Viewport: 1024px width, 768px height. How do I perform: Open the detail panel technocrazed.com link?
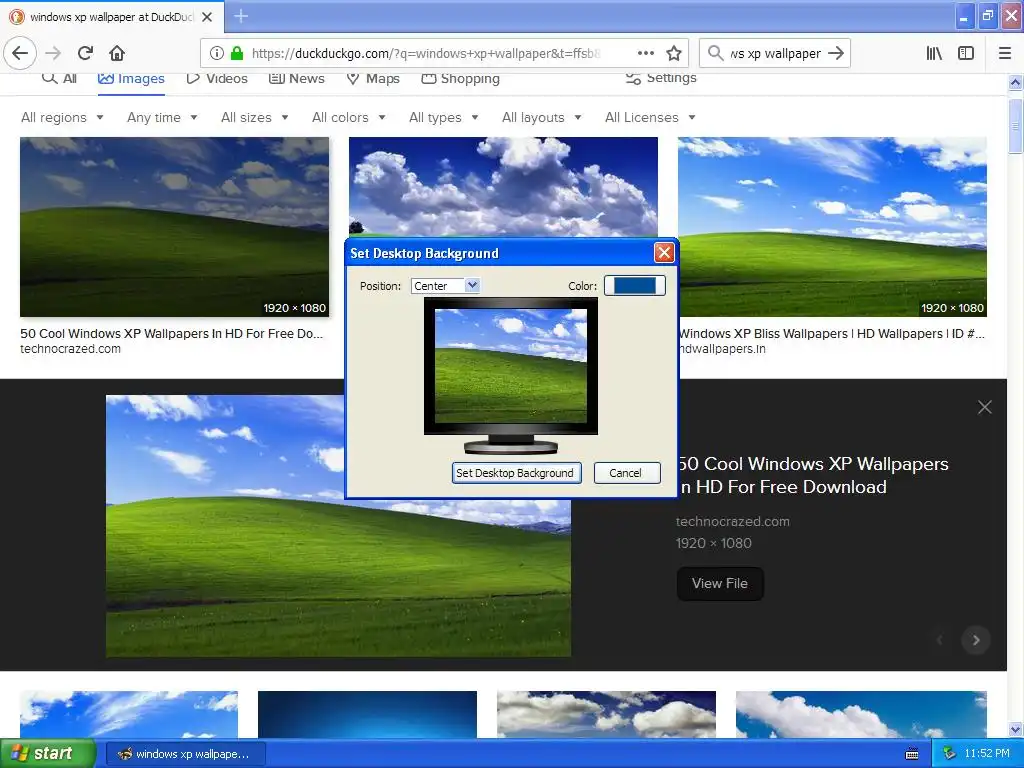pyautogui.click(x=733, y=521)
